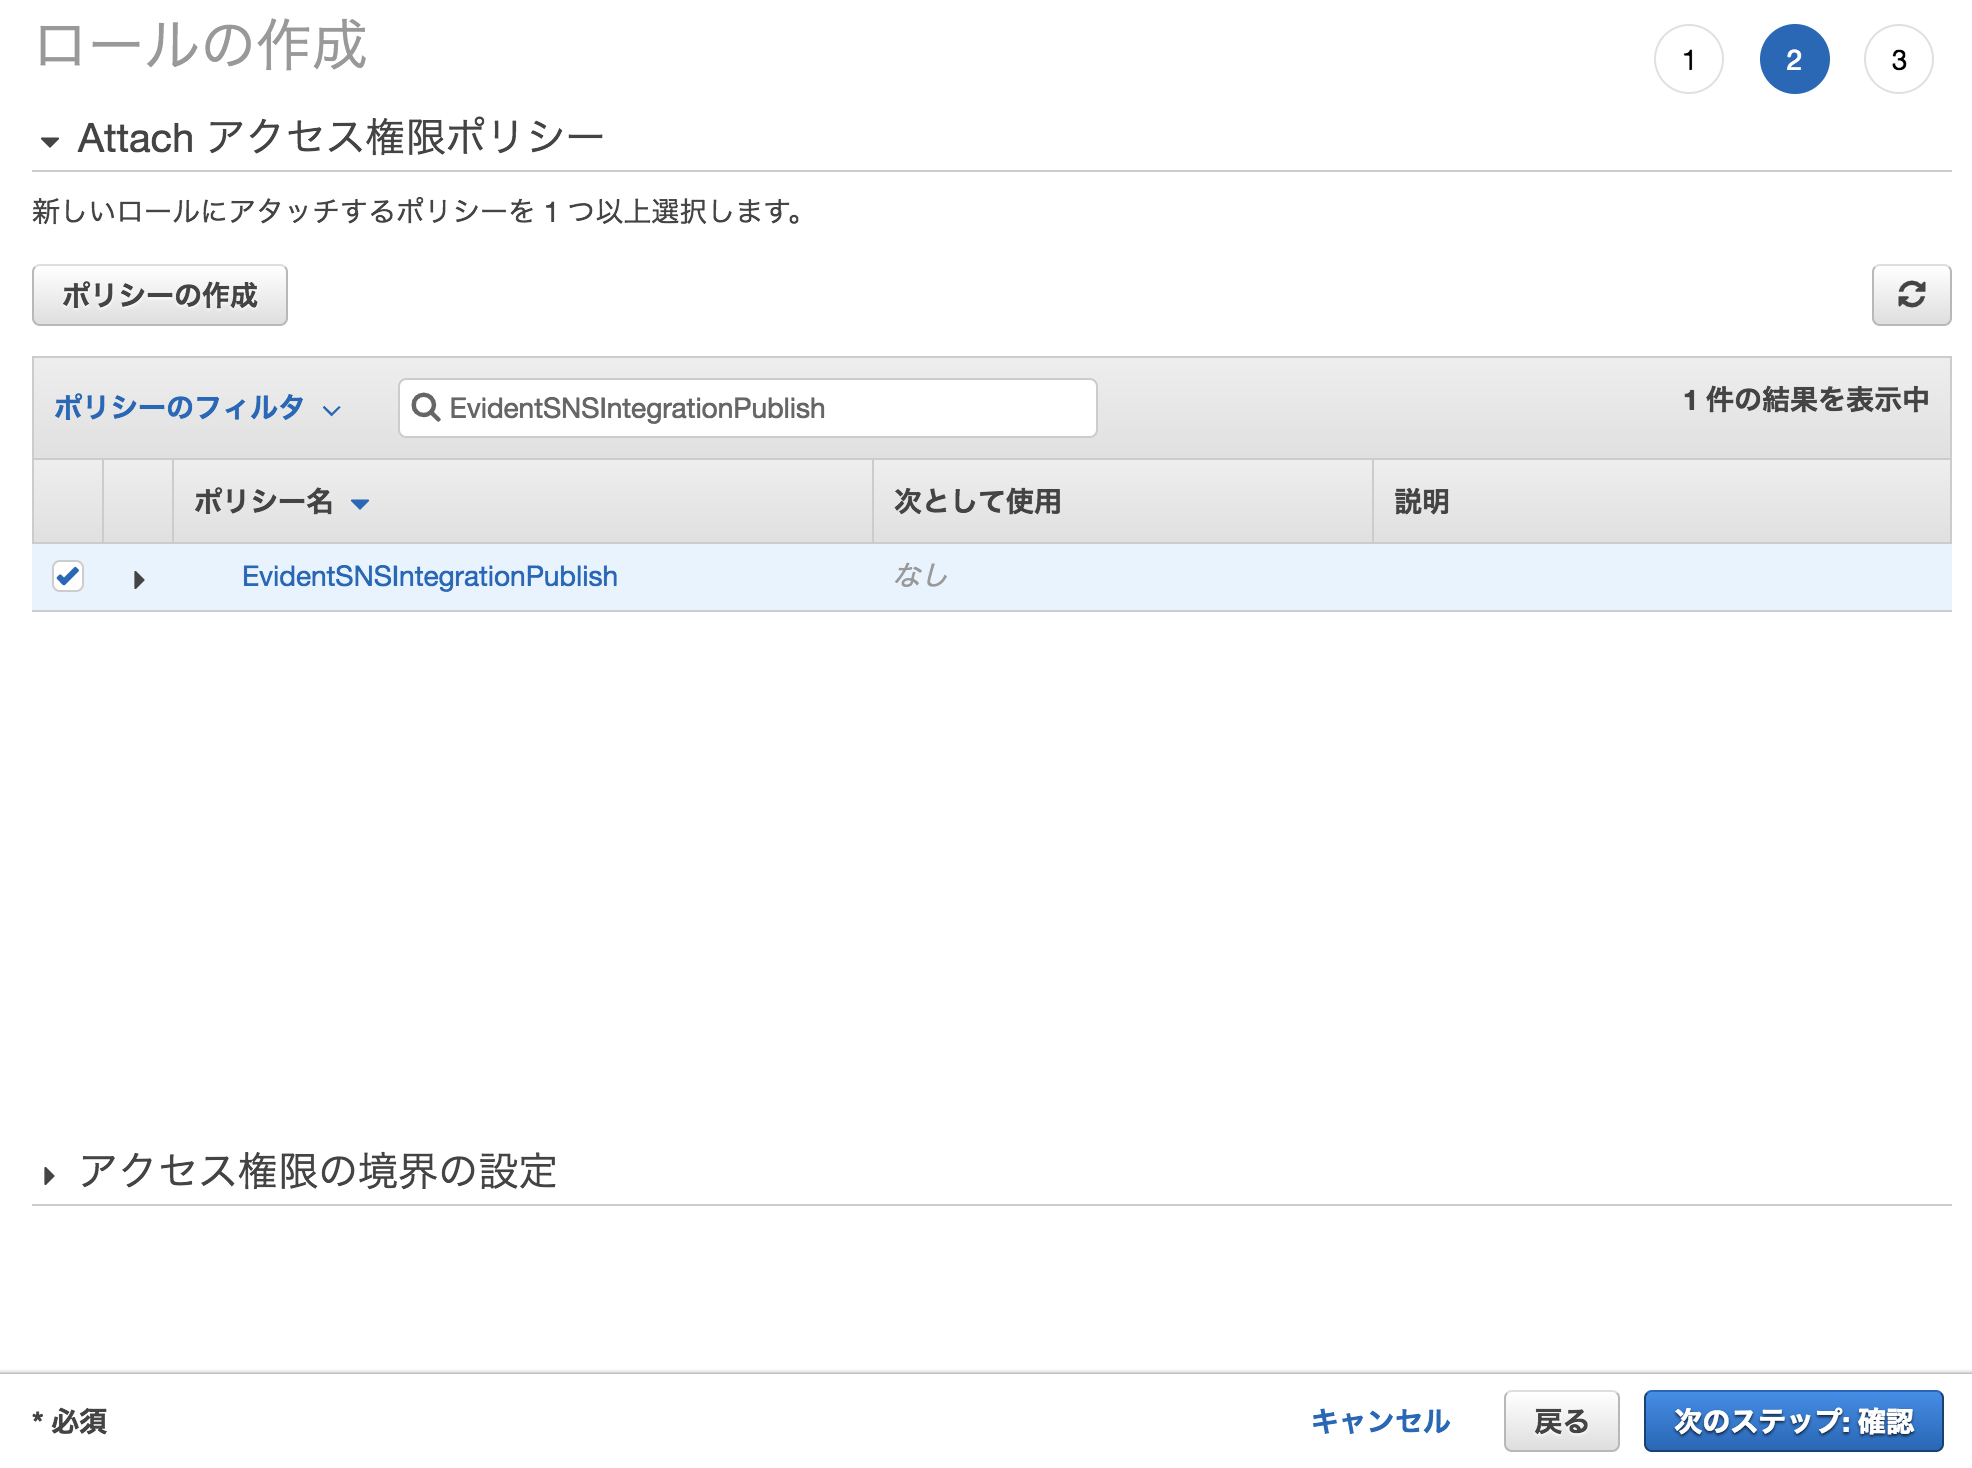Click the sort arrow on ポリシー名 column

coord(362,503)
